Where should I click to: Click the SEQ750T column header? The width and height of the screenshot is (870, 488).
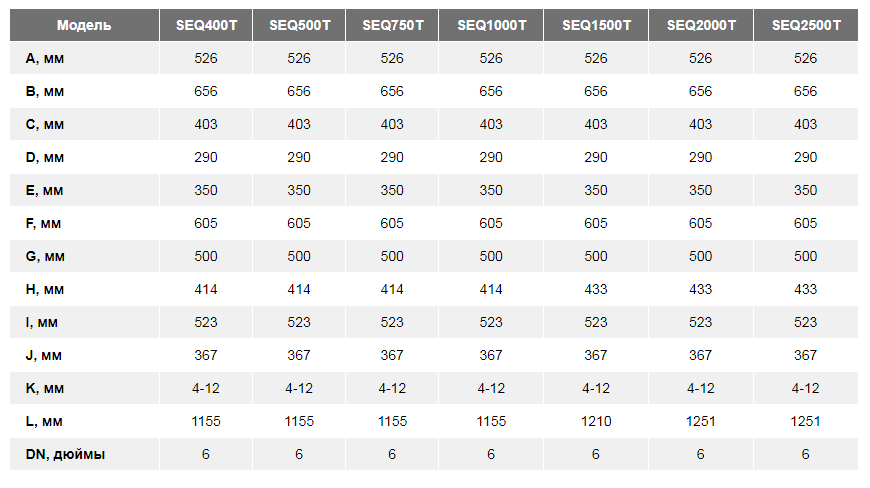tap(392, 25)
